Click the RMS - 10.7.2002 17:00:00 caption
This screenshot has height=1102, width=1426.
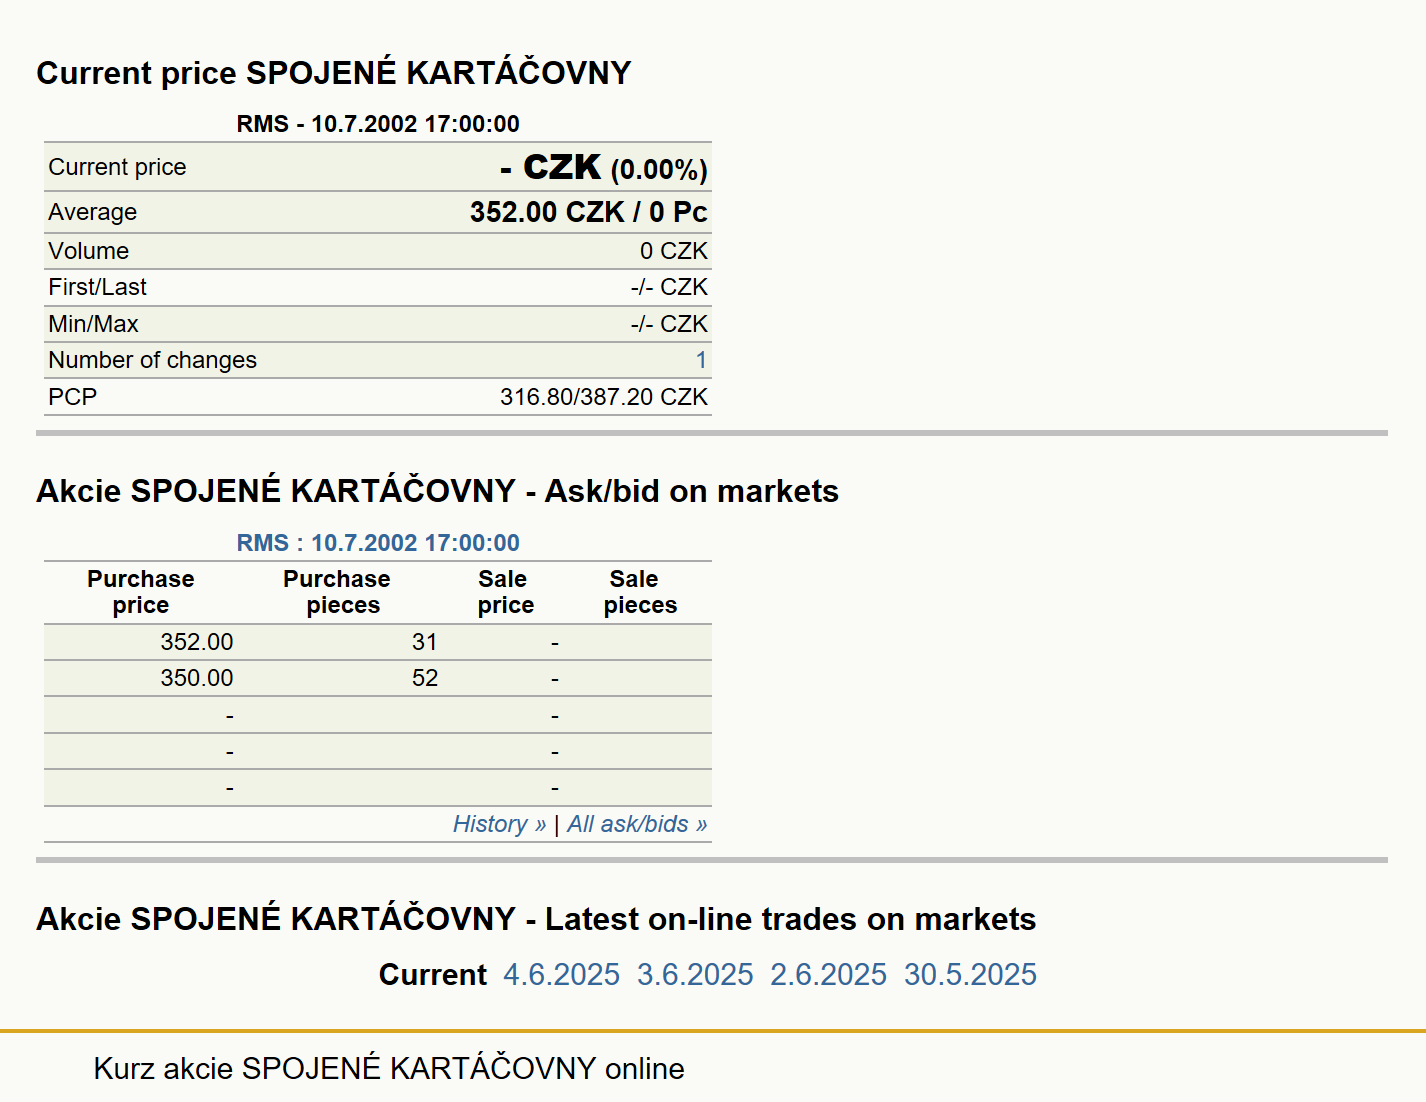click(x=378, y=124)
